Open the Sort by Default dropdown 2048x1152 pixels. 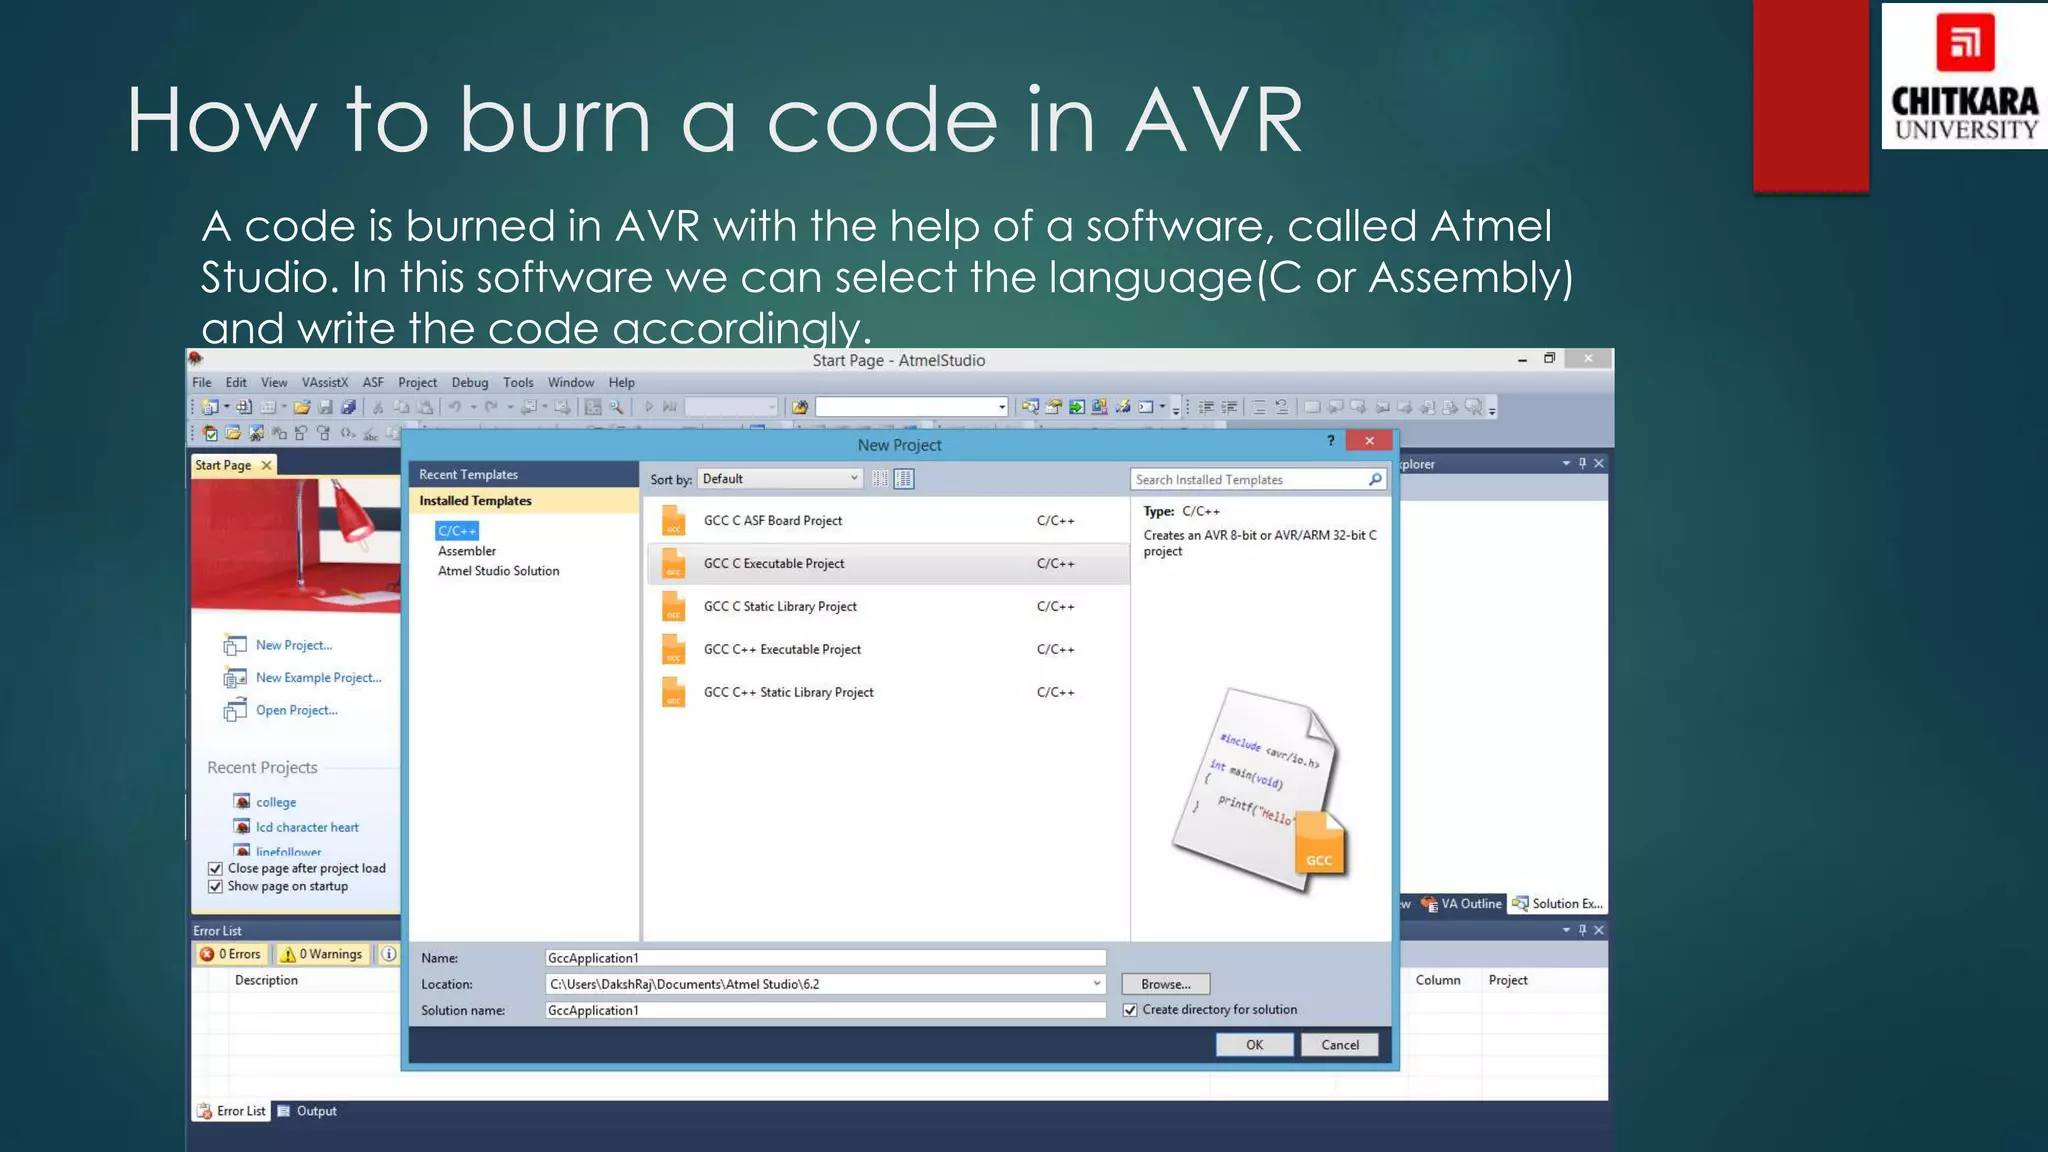tap(780, 479)
